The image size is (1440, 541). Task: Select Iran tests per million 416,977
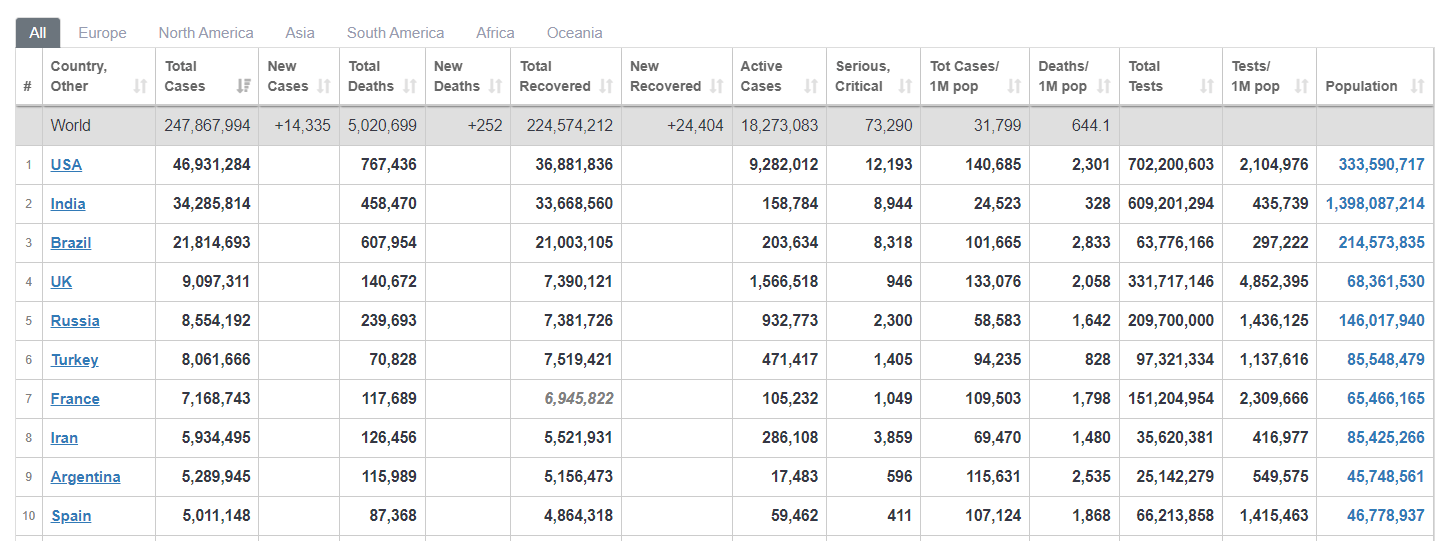click(1280, 438)
